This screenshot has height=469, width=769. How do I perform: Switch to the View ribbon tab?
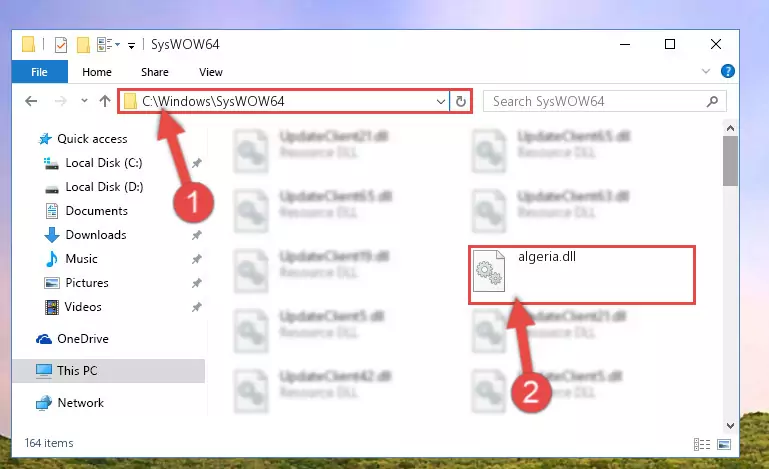(x=211, y=72)
